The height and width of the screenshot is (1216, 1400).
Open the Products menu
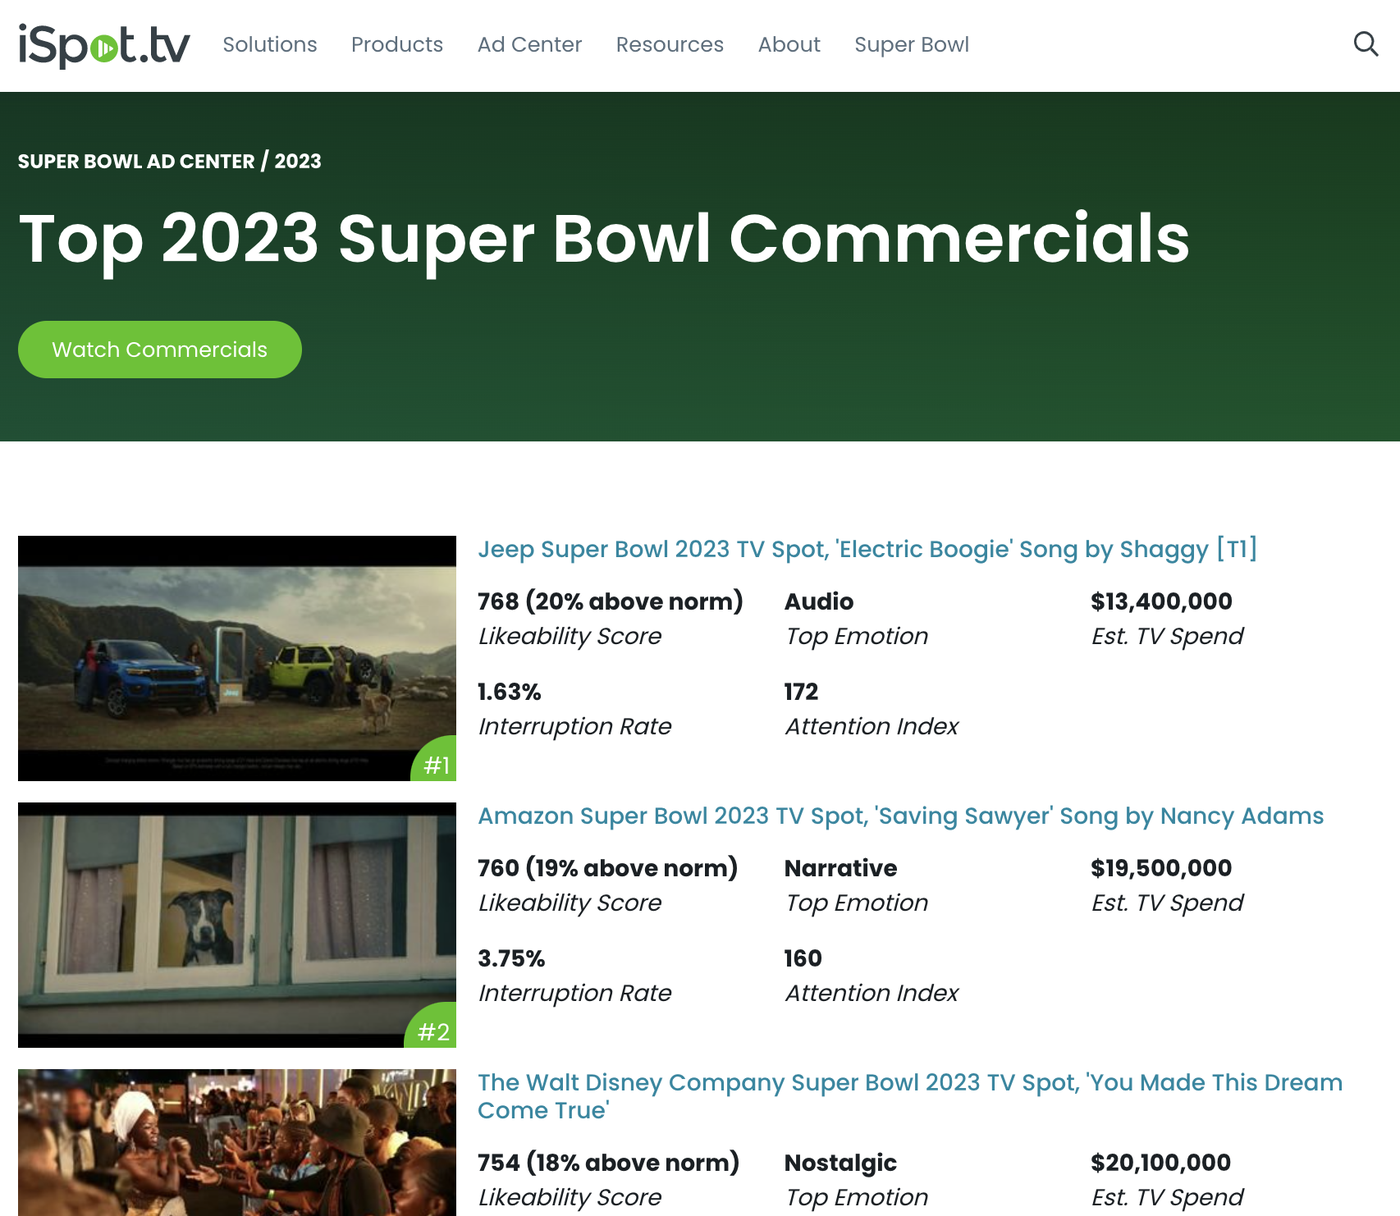397,45
